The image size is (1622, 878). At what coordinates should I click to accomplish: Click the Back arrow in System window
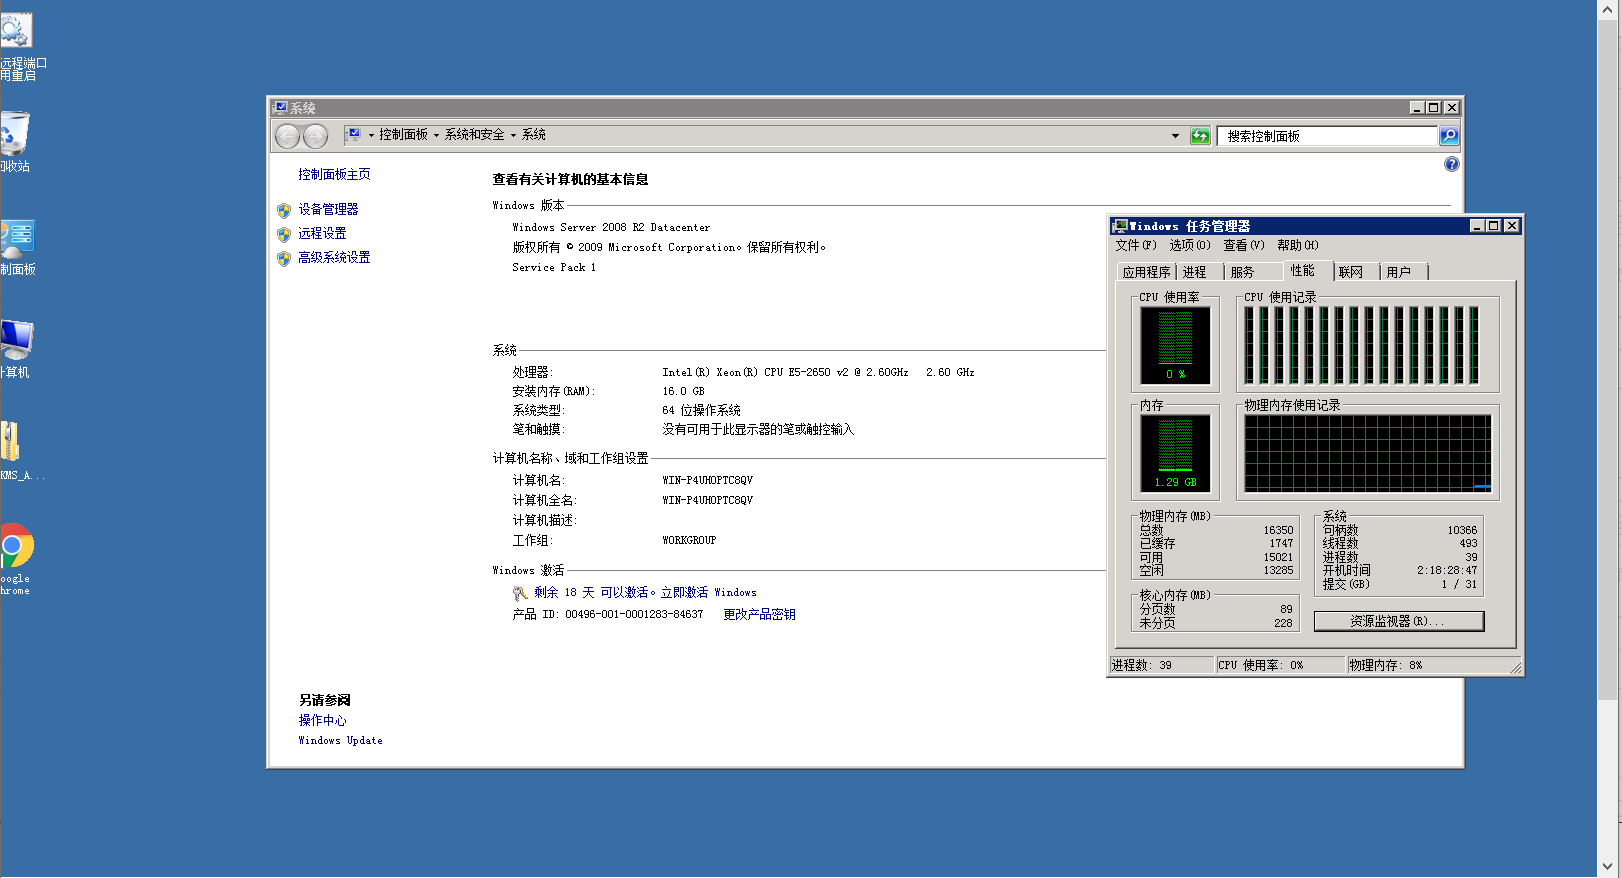(287, 136)
